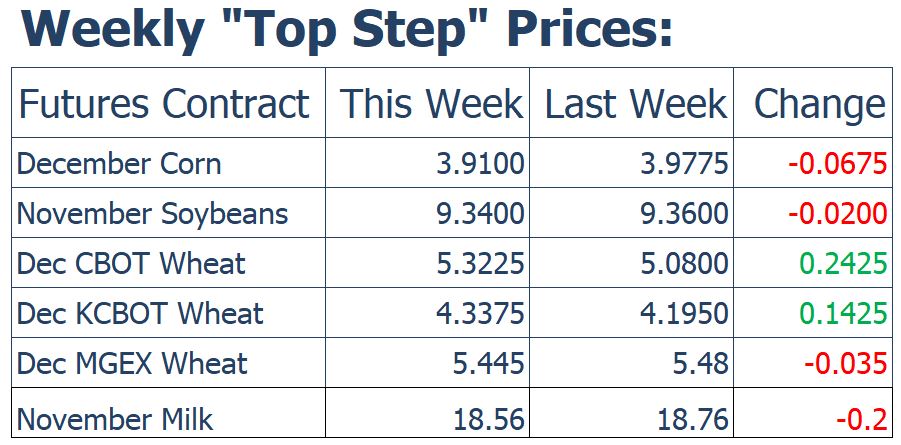Click the Dec KCBOT Wheat row label
Screen dimensions: 901x445
[x=140, y=313]
